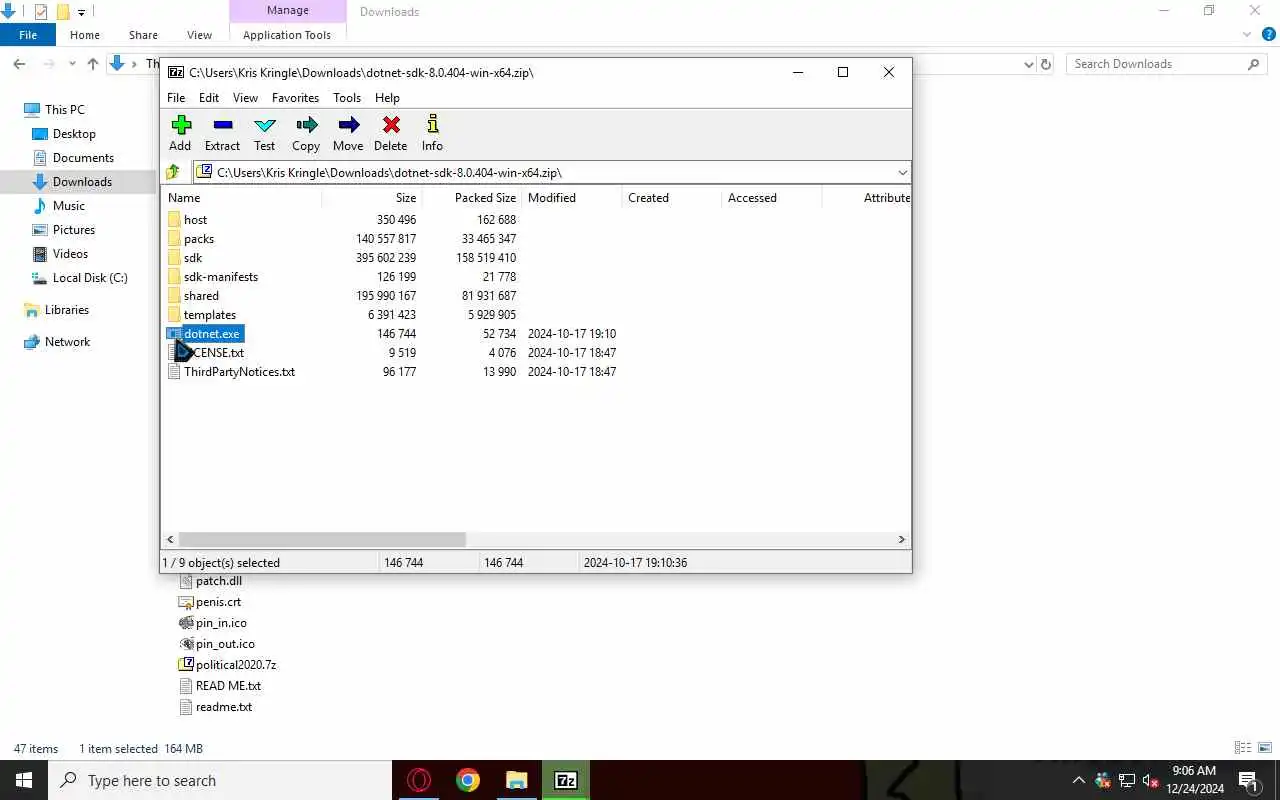
Task: Open the 7-Zip Favorites menu
Action: coord(295,98)
